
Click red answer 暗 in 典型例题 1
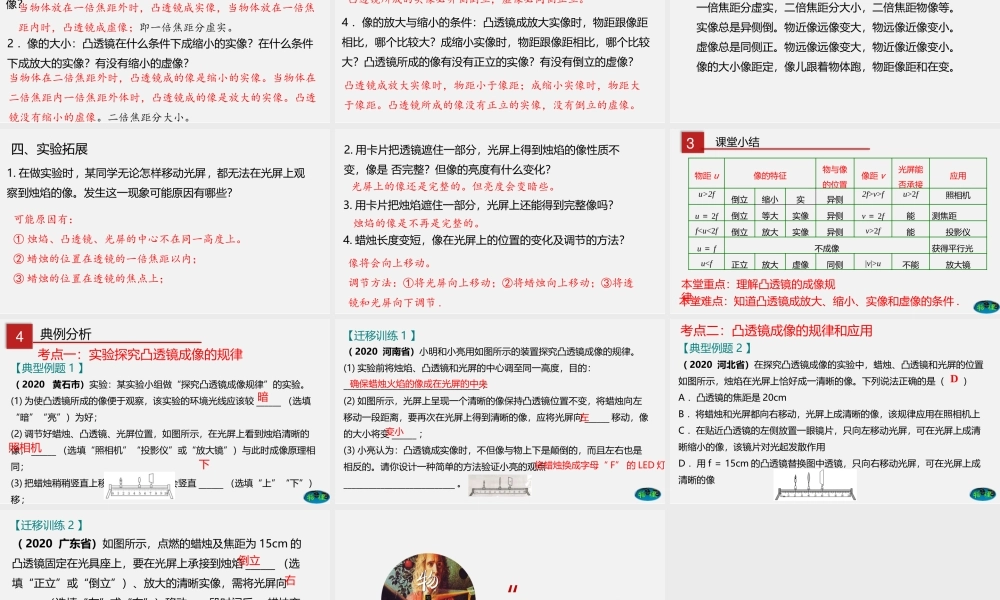(x=263, y=397)
